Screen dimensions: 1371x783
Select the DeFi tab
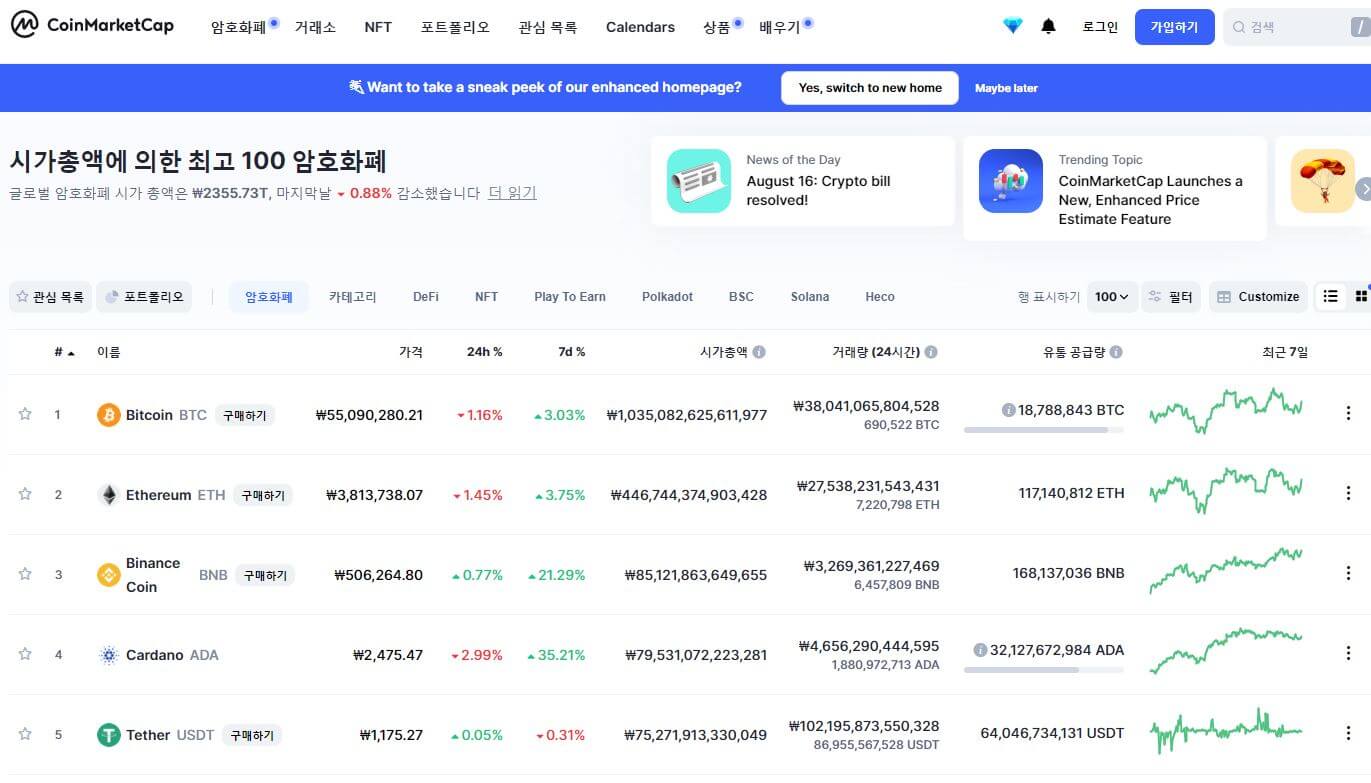pos(426,297)
